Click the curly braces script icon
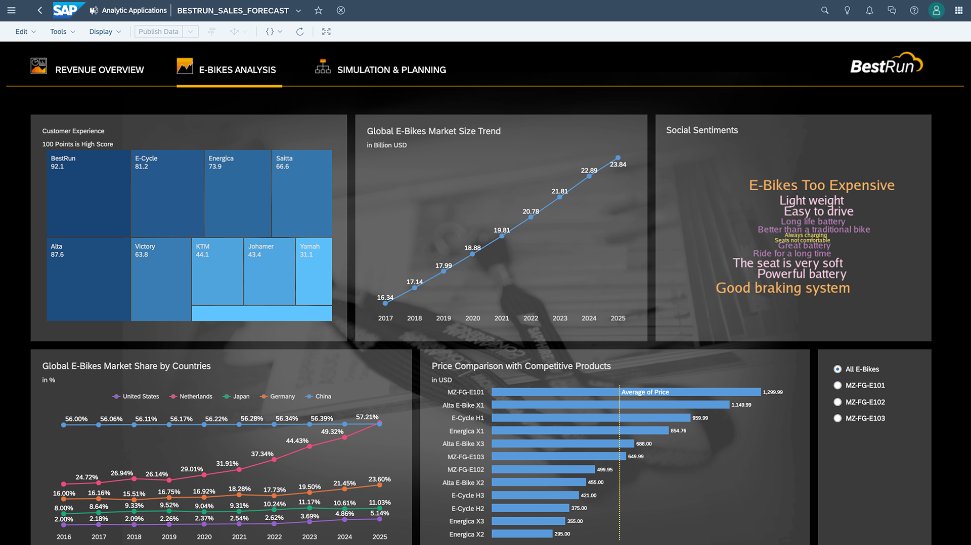Screen dimensions: 971x545 269,32
